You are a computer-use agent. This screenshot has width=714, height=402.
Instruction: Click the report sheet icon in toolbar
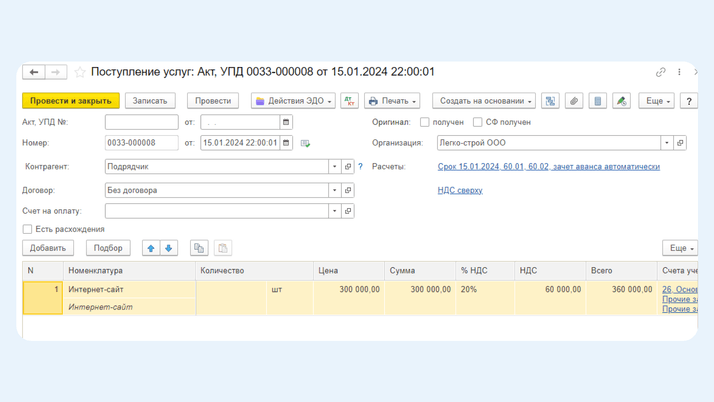click(597, 101)
